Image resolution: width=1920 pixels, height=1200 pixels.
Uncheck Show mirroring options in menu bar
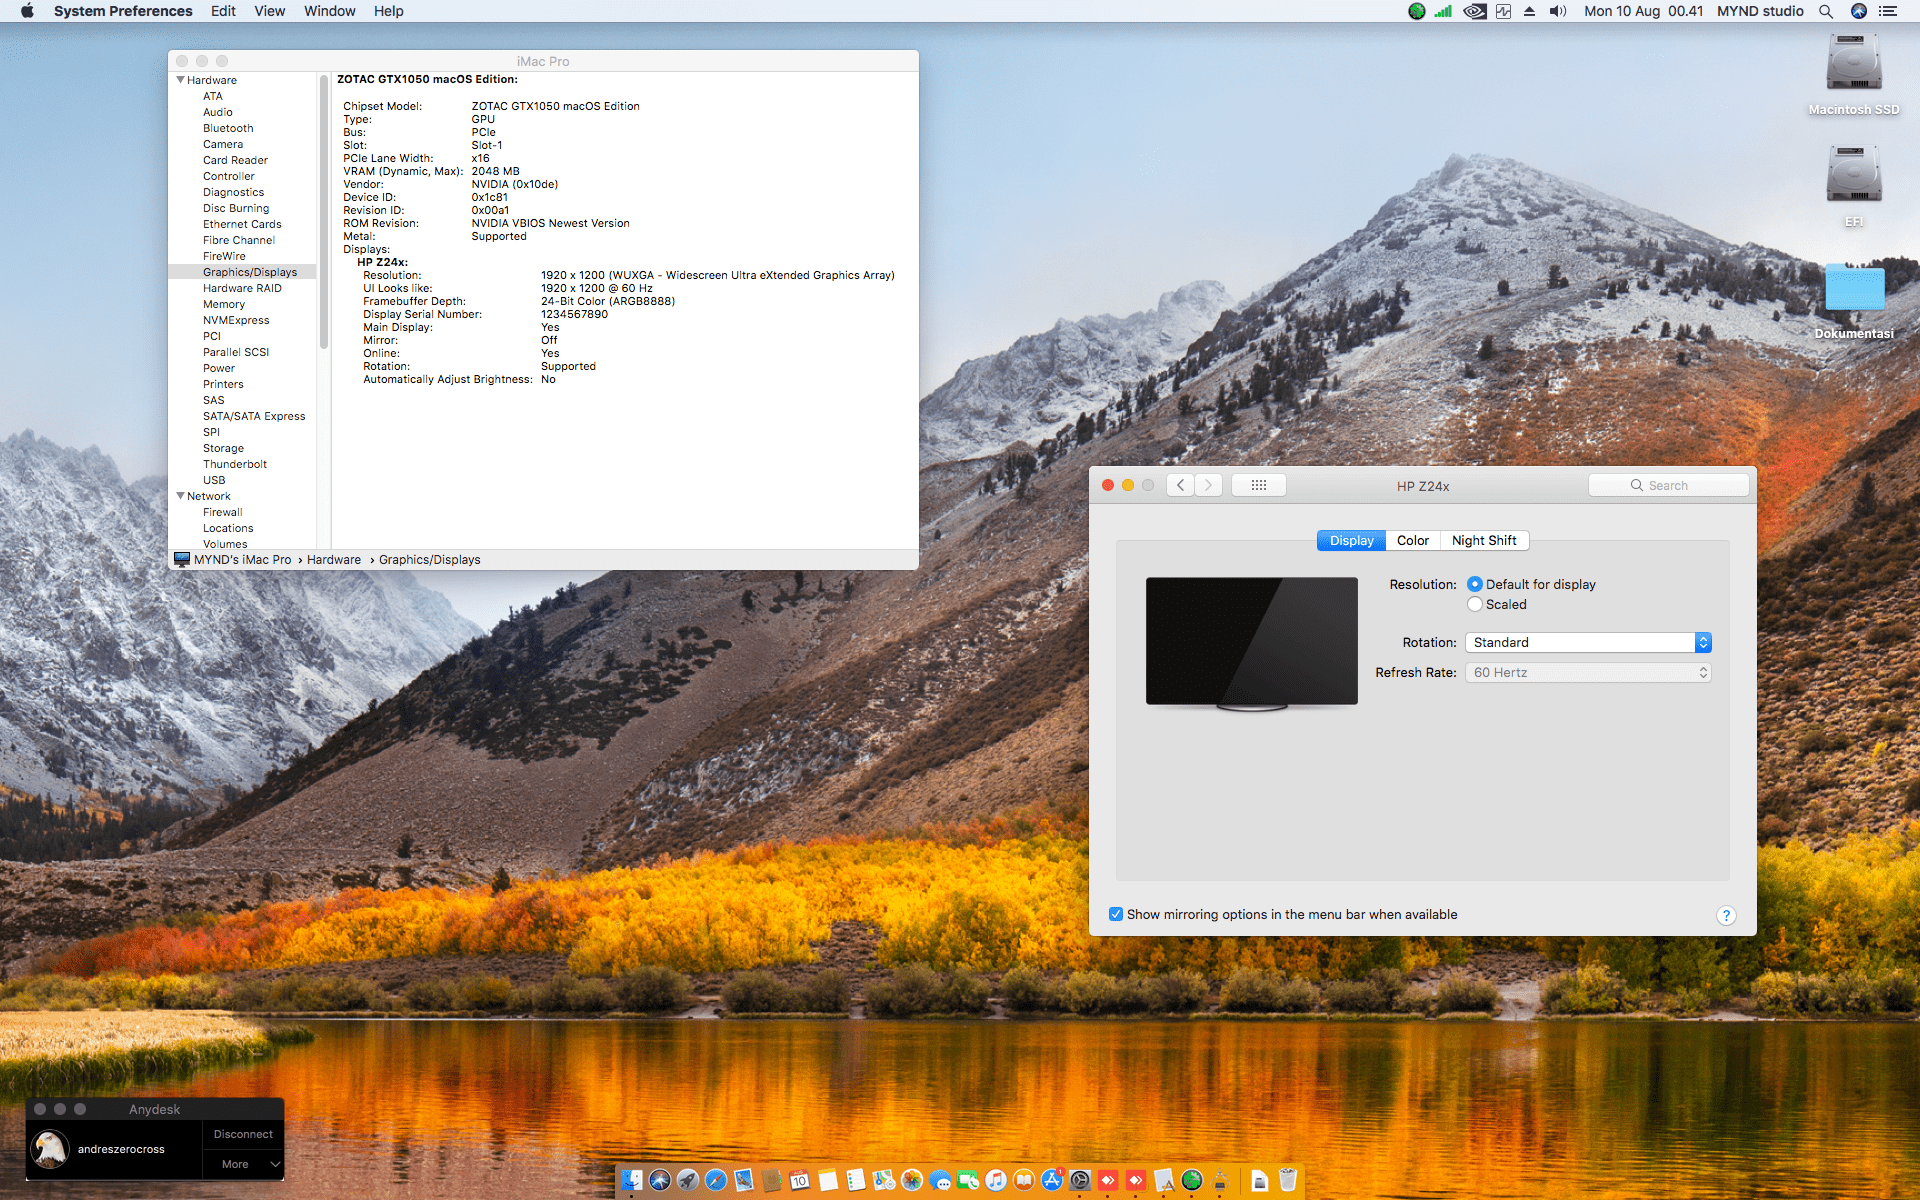coord(1116,914)
